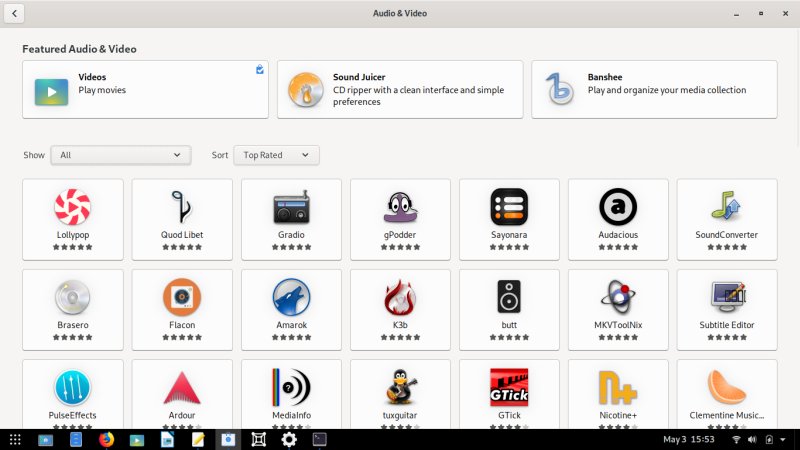Open the MediaInfo app tile
Viewport: 800px width, 450px height.
tap(291, 394)
